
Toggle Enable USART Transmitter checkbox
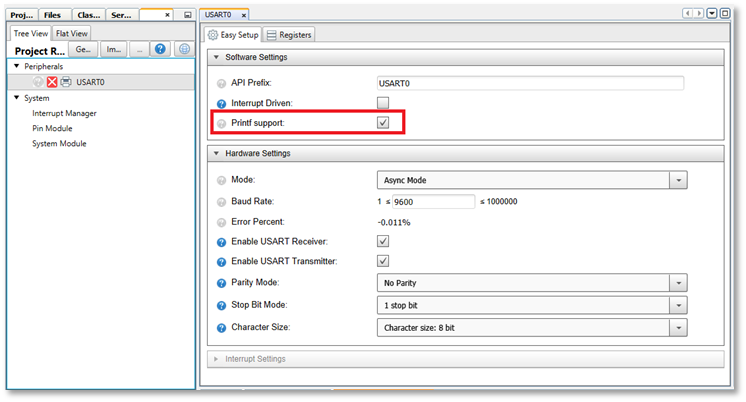(x=383, y=261)
